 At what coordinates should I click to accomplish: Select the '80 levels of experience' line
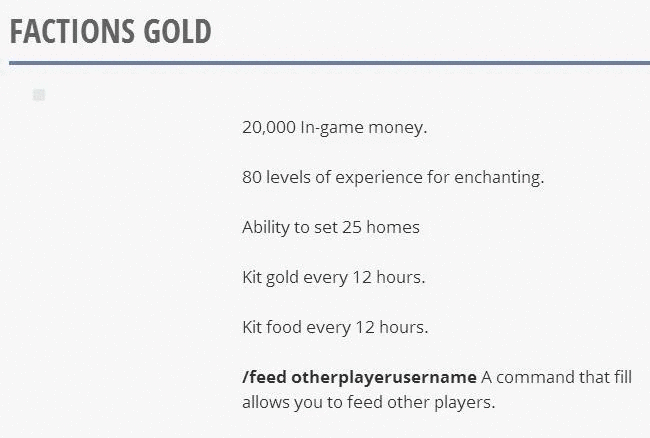point(393,177)
